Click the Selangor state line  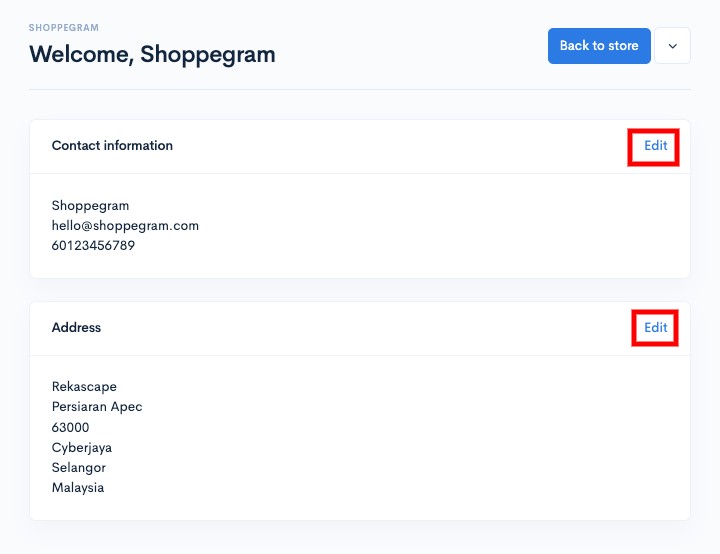pyautogui.click(x=79, y=468)
